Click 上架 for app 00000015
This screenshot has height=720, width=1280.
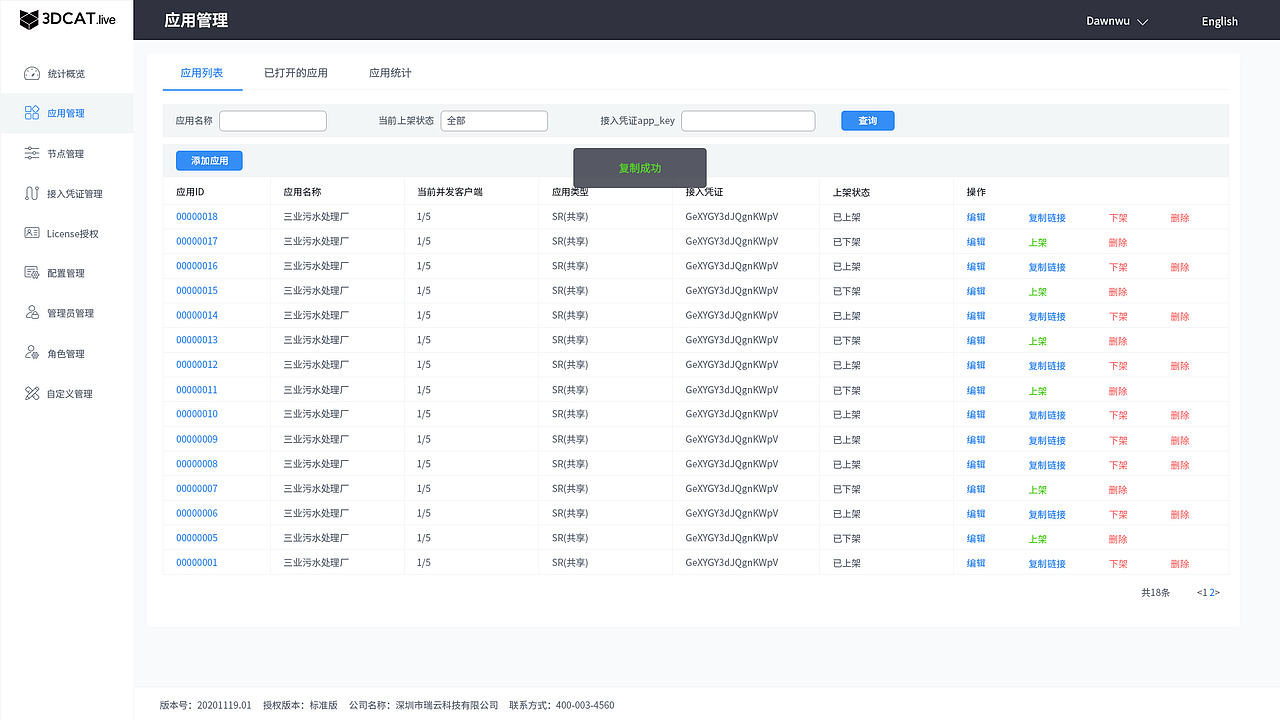[1038, 292]
